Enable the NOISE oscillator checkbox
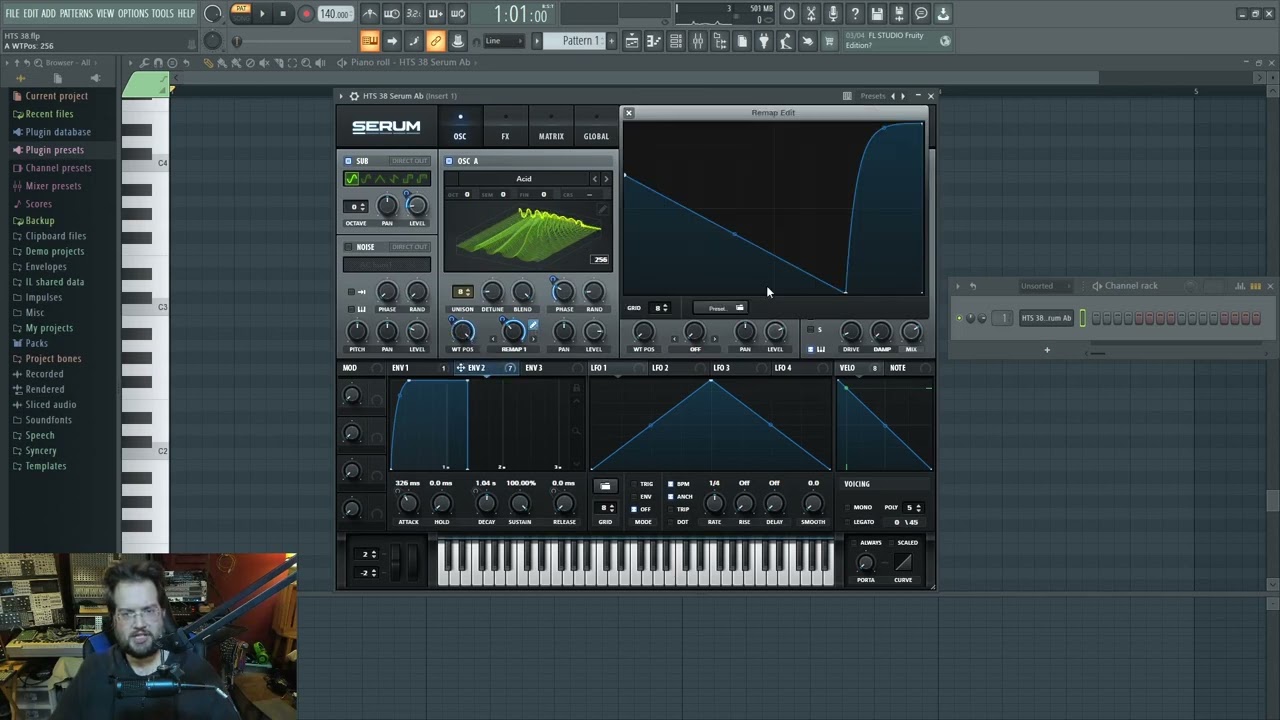This screenshot has width=1280, height=720. click(348, 247)
